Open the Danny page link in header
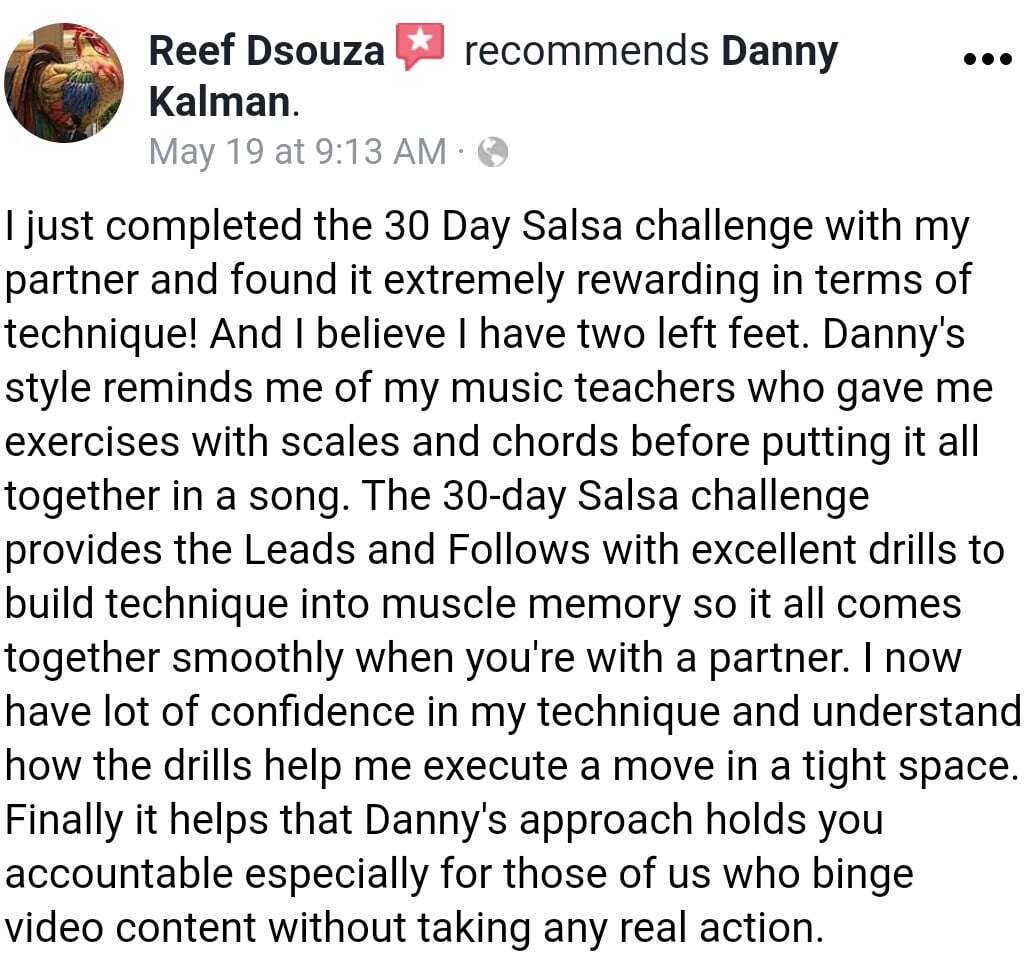This screenshot has width=1027, height=955. pos(779,52)
